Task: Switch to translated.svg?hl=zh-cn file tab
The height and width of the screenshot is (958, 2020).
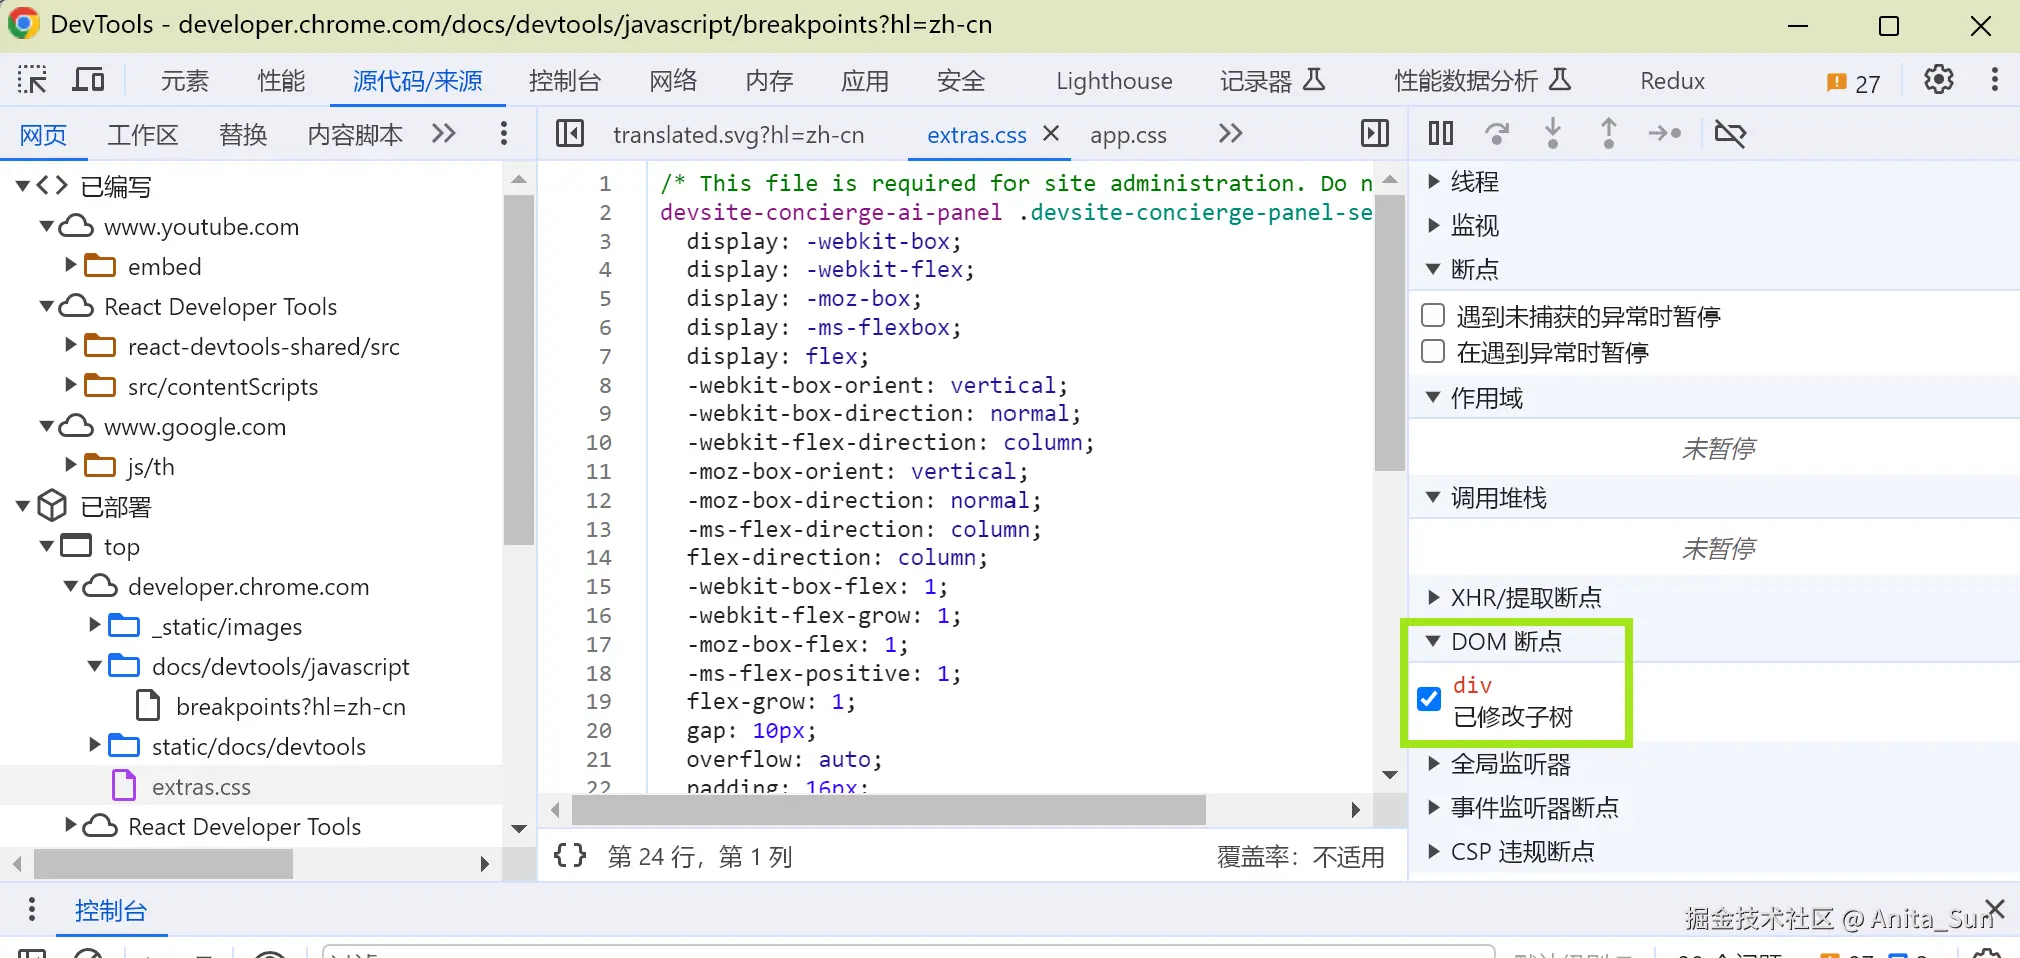Action: (x=738, y=135)
